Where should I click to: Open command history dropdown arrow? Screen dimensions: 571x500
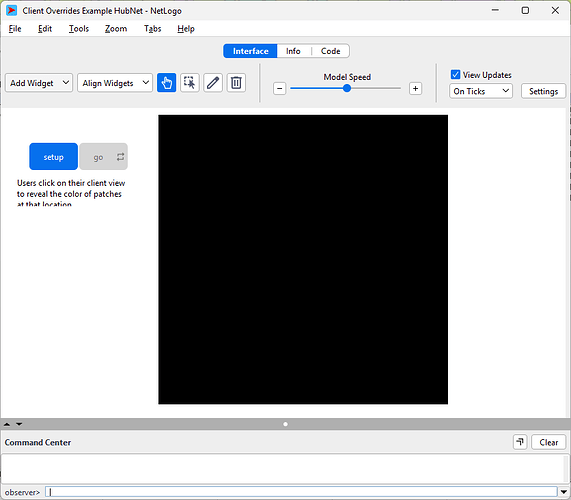click(563, 492)
